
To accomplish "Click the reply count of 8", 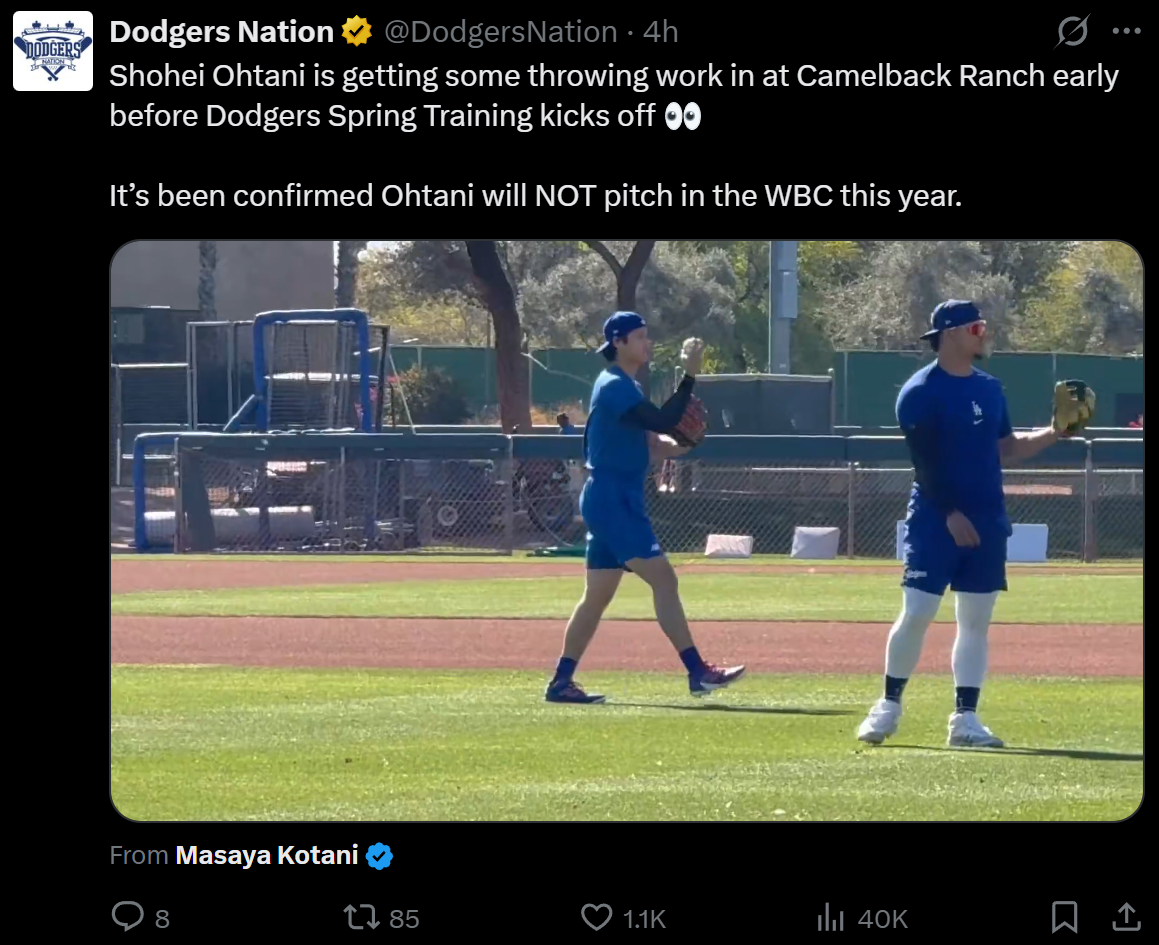I will point(163,918).
